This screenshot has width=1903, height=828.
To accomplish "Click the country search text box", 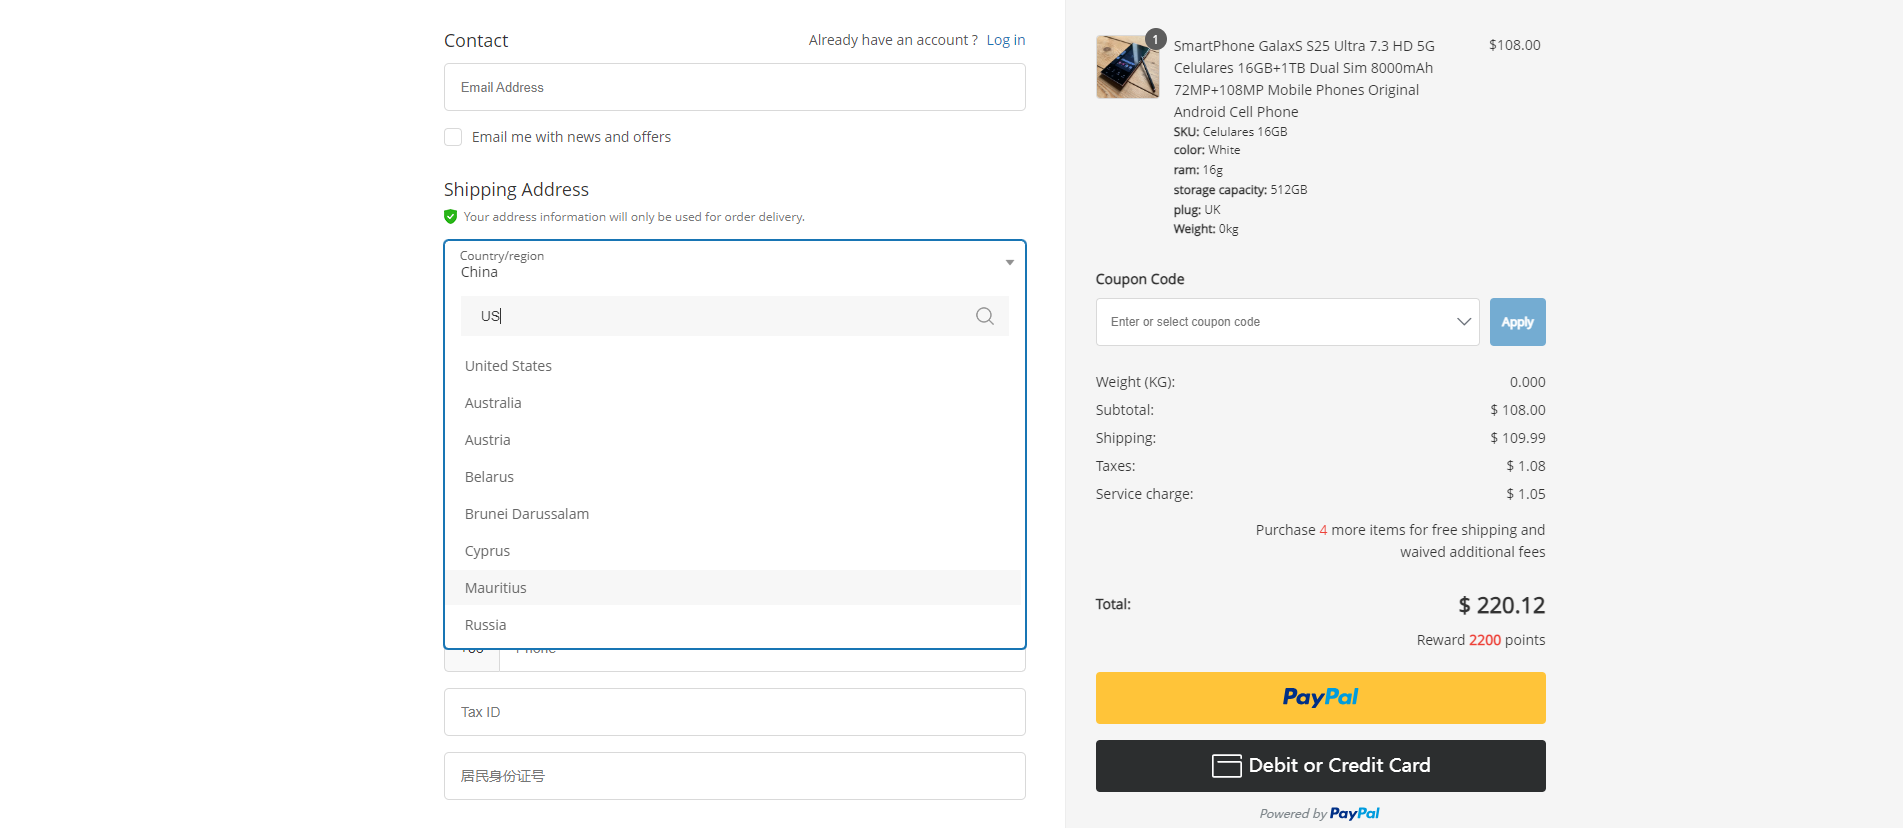I will click(x=735, y=316).
